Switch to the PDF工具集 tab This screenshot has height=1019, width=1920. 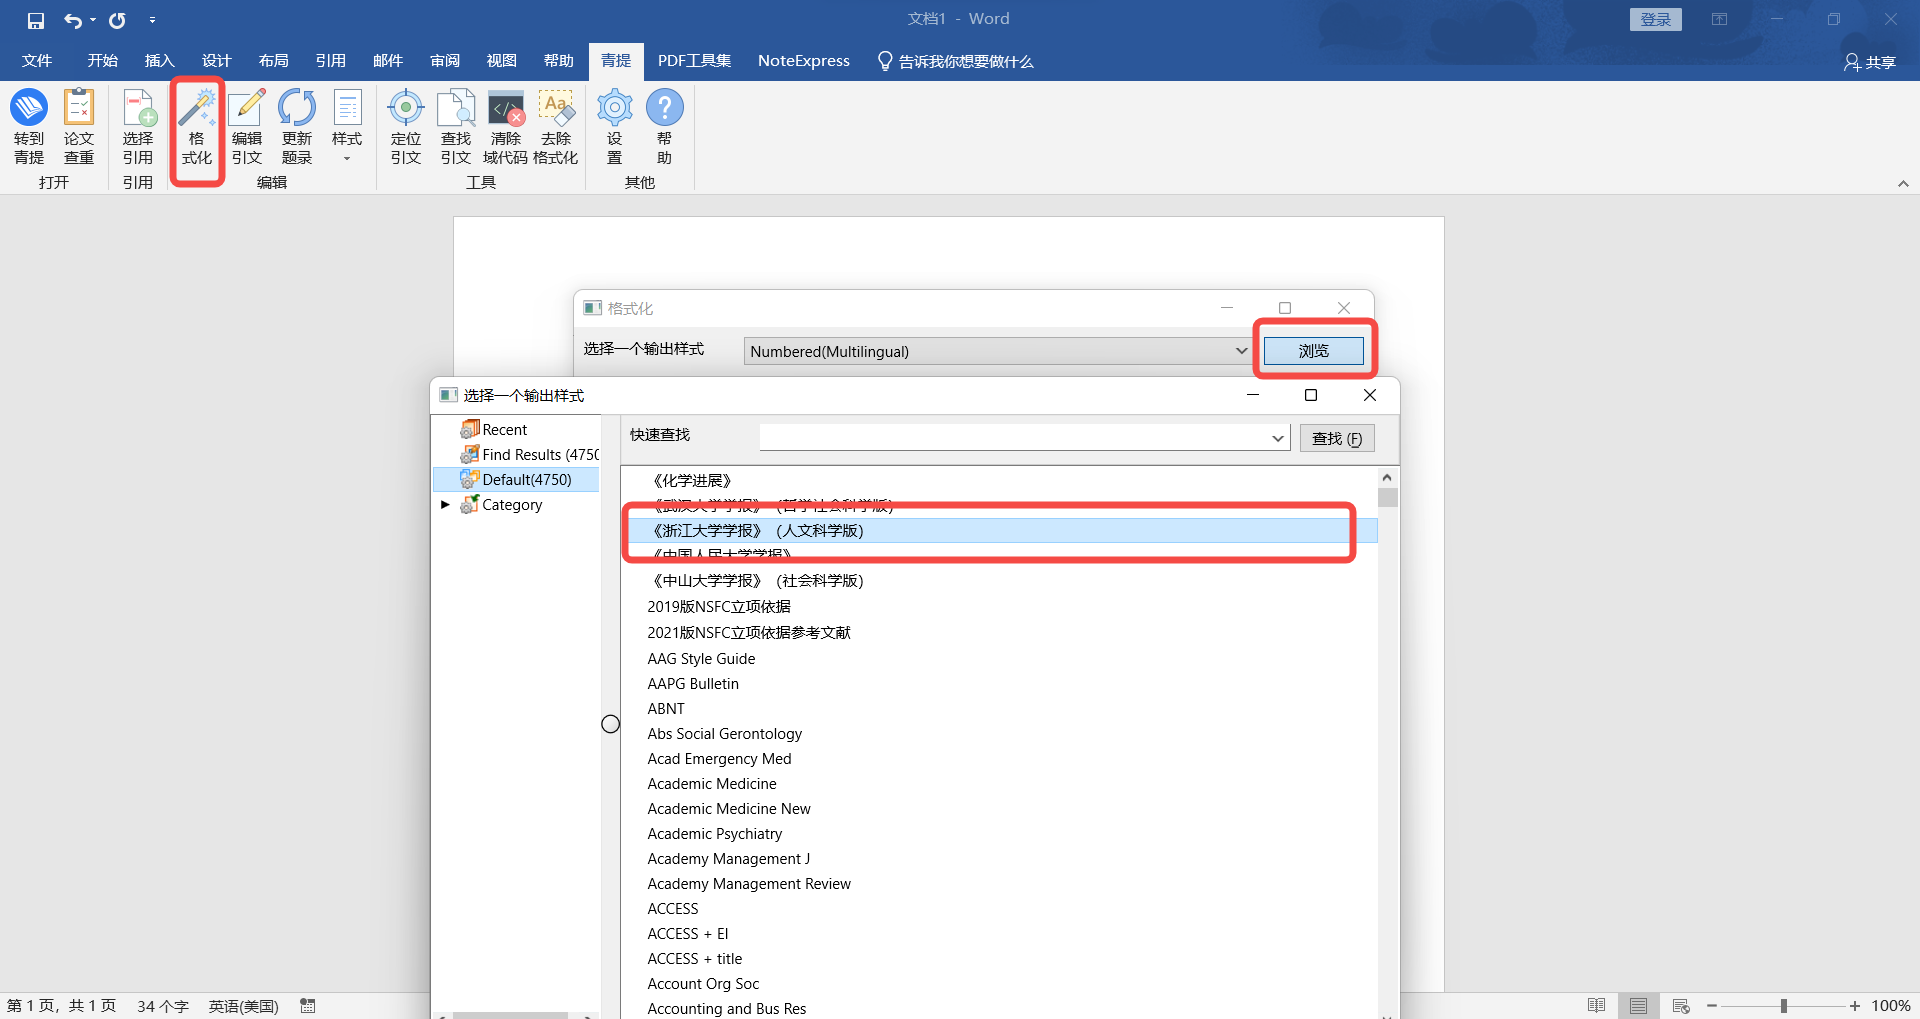(694, 61)
